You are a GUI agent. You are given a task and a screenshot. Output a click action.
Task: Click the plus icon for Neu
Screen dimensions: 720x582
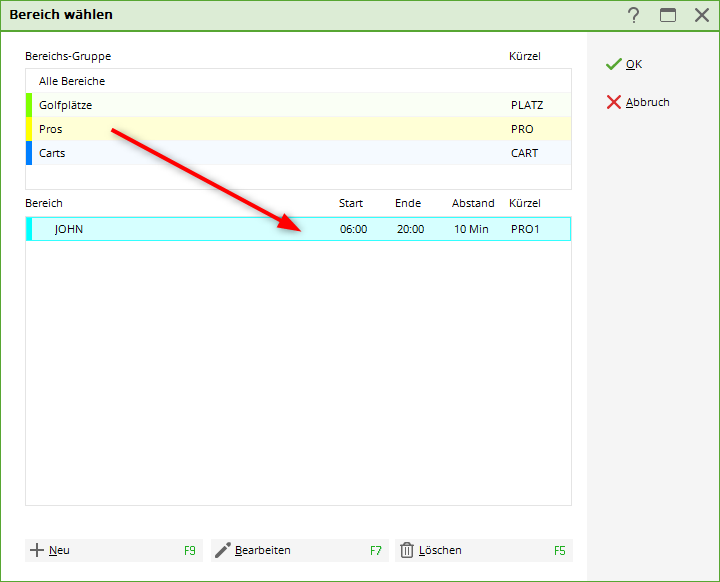37,550
